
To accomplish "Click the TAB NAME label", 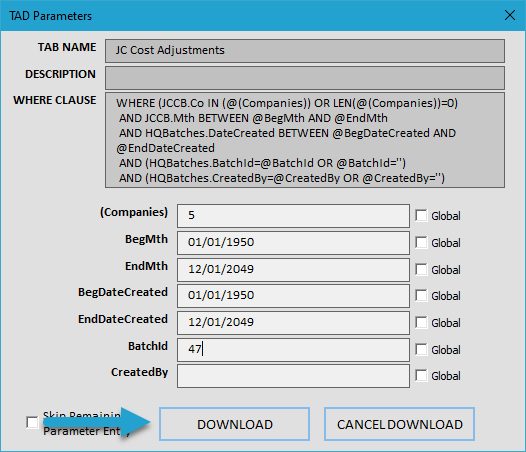I will 67,47.
